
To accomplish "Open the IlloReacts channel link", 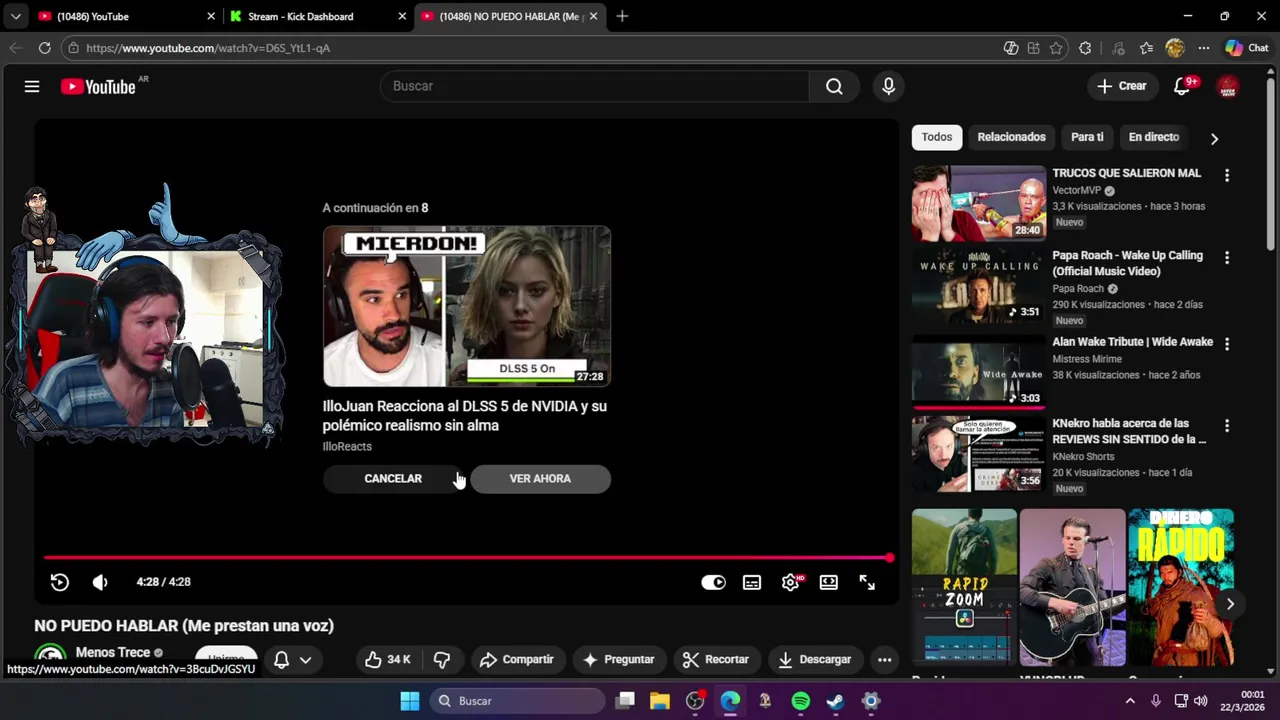I will pos(347,446).
